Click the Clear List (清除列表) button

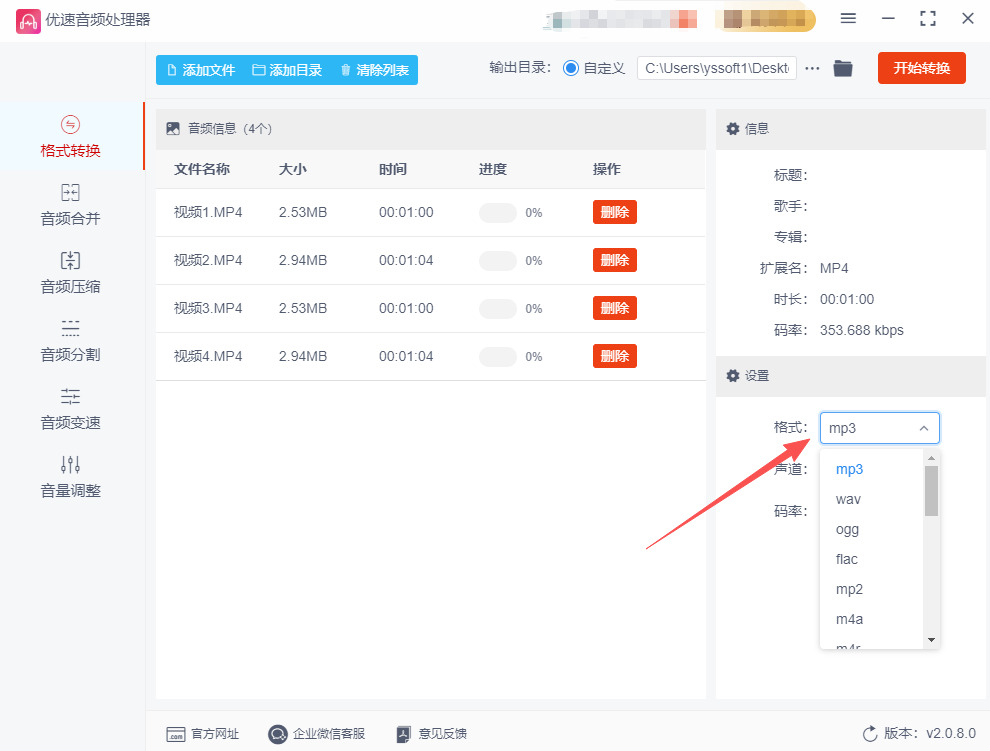click(x=374, y=70)
